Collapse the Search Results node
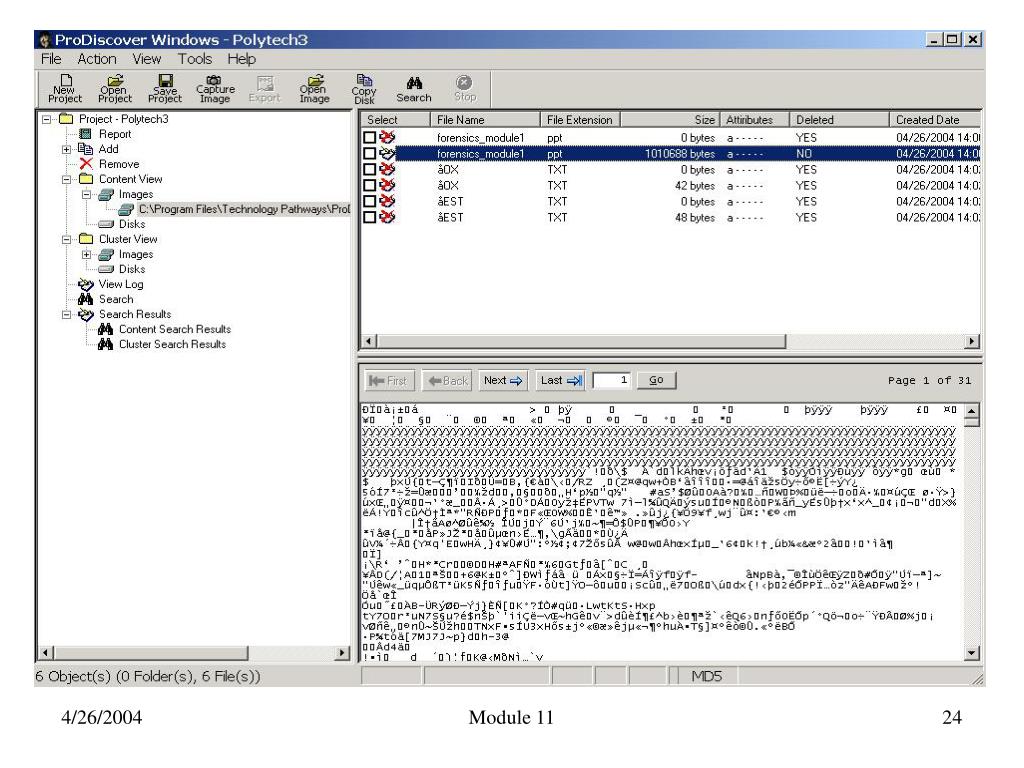This screenshot has height=768, width=1024. [66, 314]
